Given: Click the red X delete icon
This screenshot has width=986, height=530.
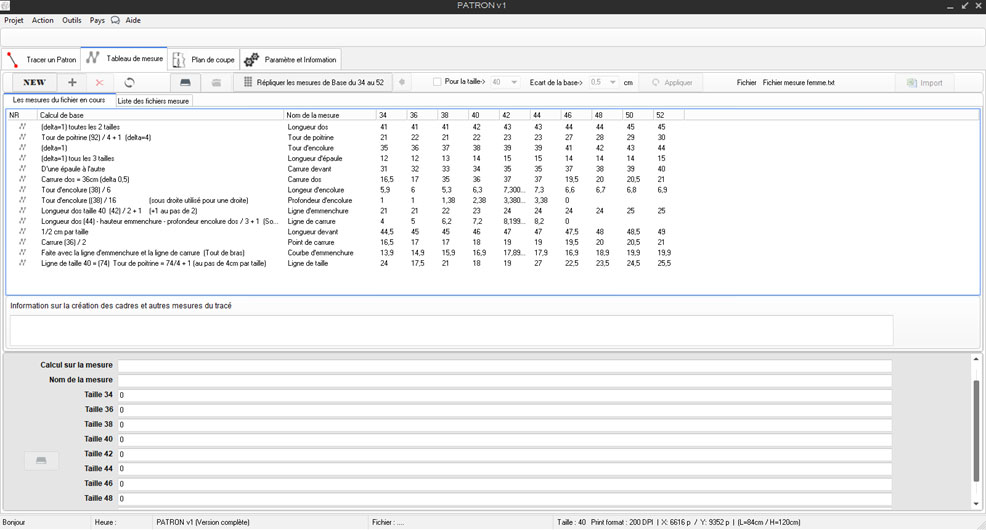Looking at the screenshot, I should point(99,83).
